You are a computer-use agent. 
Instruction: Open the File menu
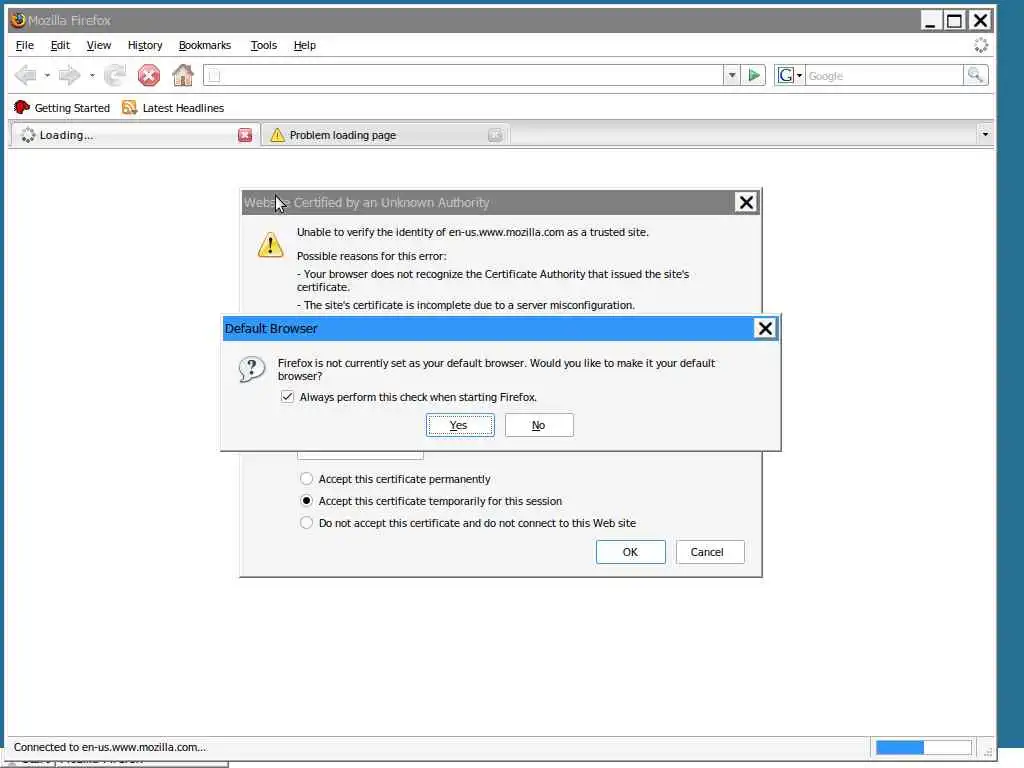[25, 45]
